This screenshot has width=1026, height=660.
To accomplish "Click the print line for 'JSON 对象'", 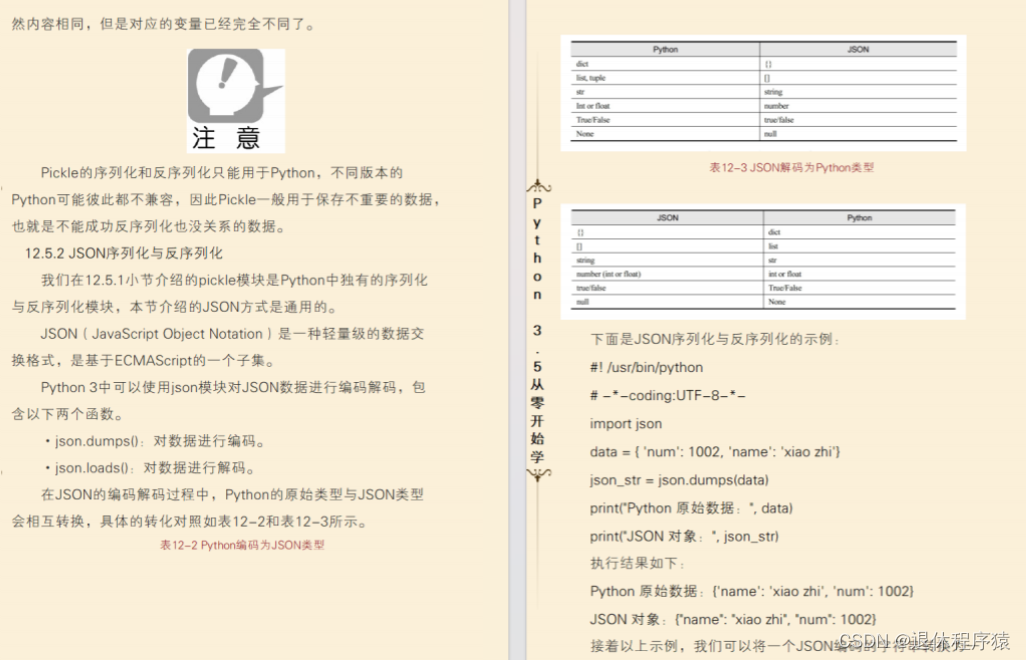I will (684, 536).
